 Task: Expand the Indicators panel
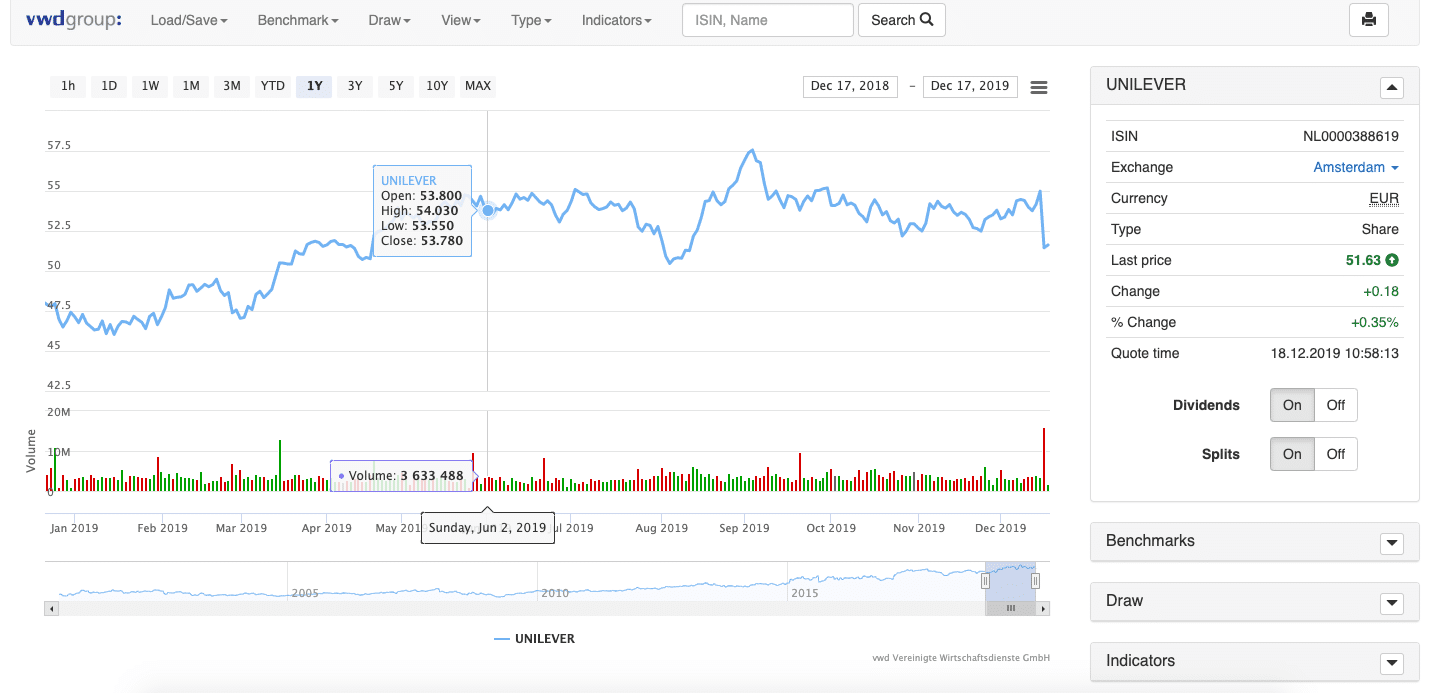pos(1392,663)
